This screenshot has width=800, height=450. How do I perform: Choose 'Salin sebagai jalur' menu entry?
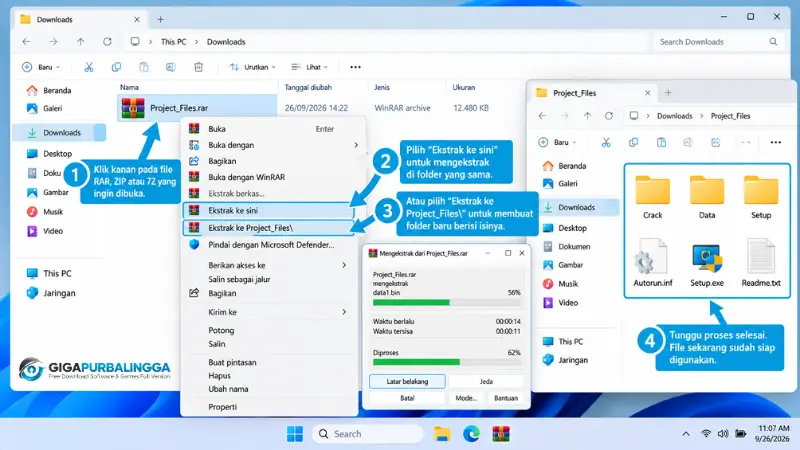click(269, 279)
